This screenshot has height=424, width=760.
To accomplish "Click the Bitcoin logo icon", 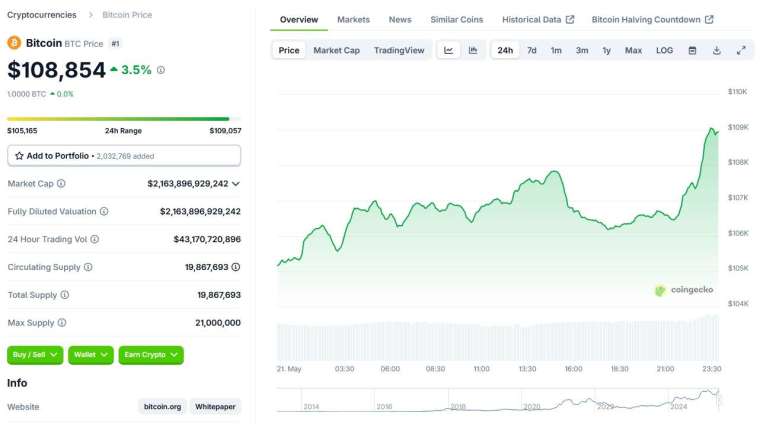I will (x=14, y=43).
